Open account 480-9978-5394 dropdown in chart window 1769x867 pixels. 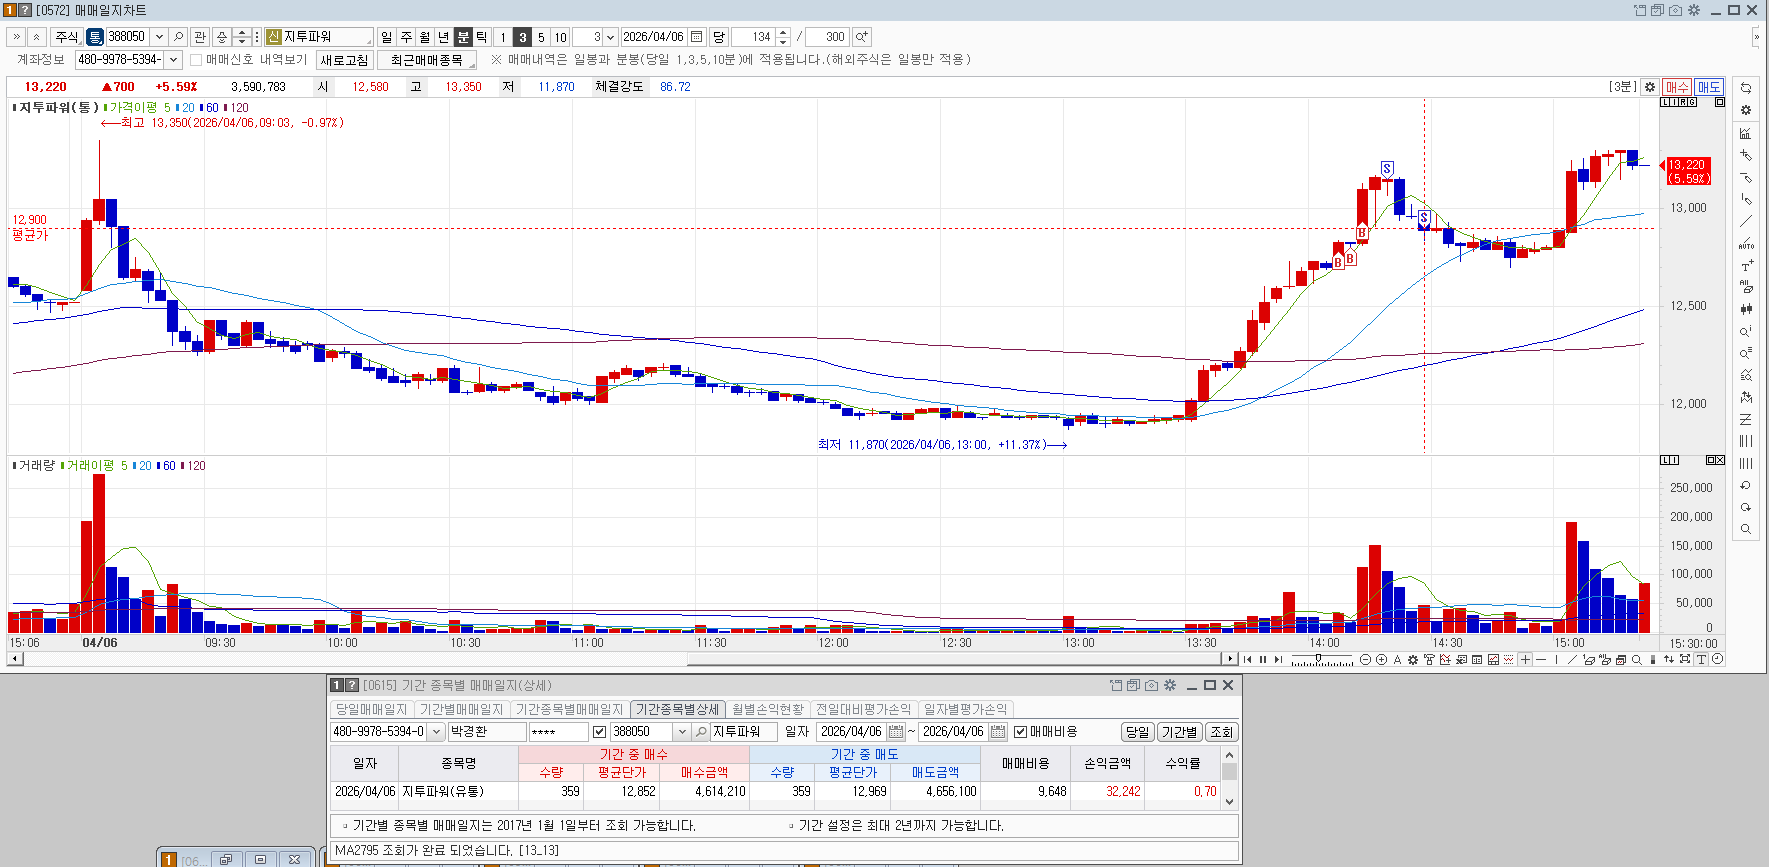pos(173,60)
